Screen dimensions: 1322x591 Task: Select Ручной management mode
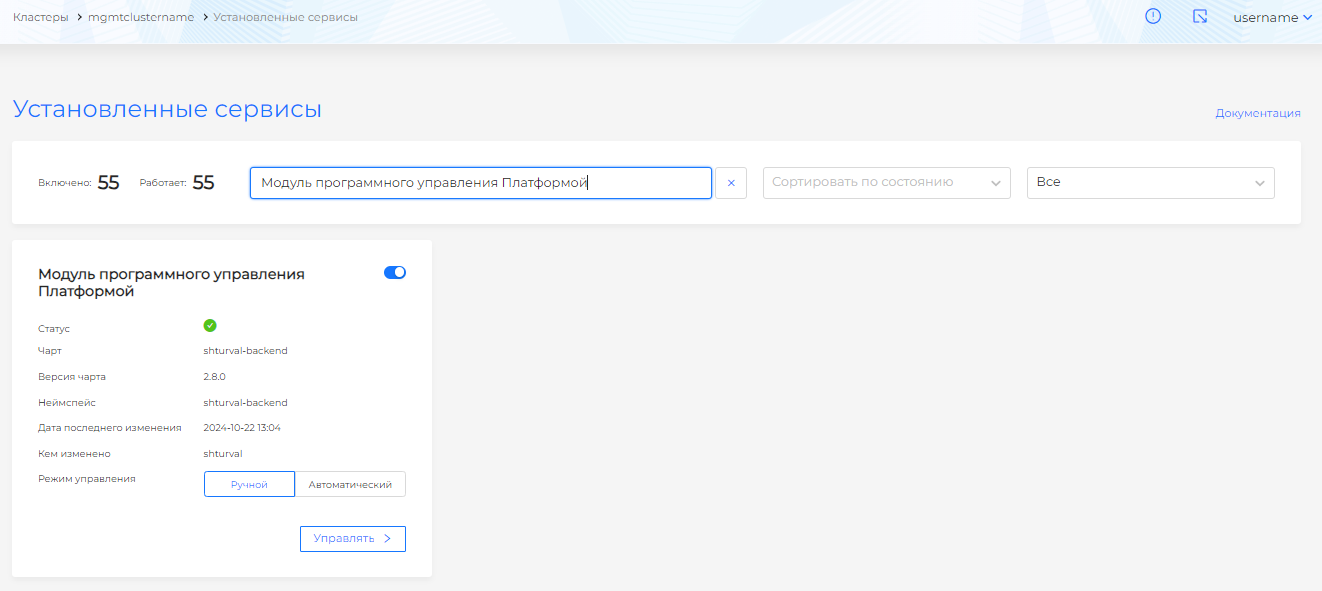pyautogui.click(x=250, y=484)
